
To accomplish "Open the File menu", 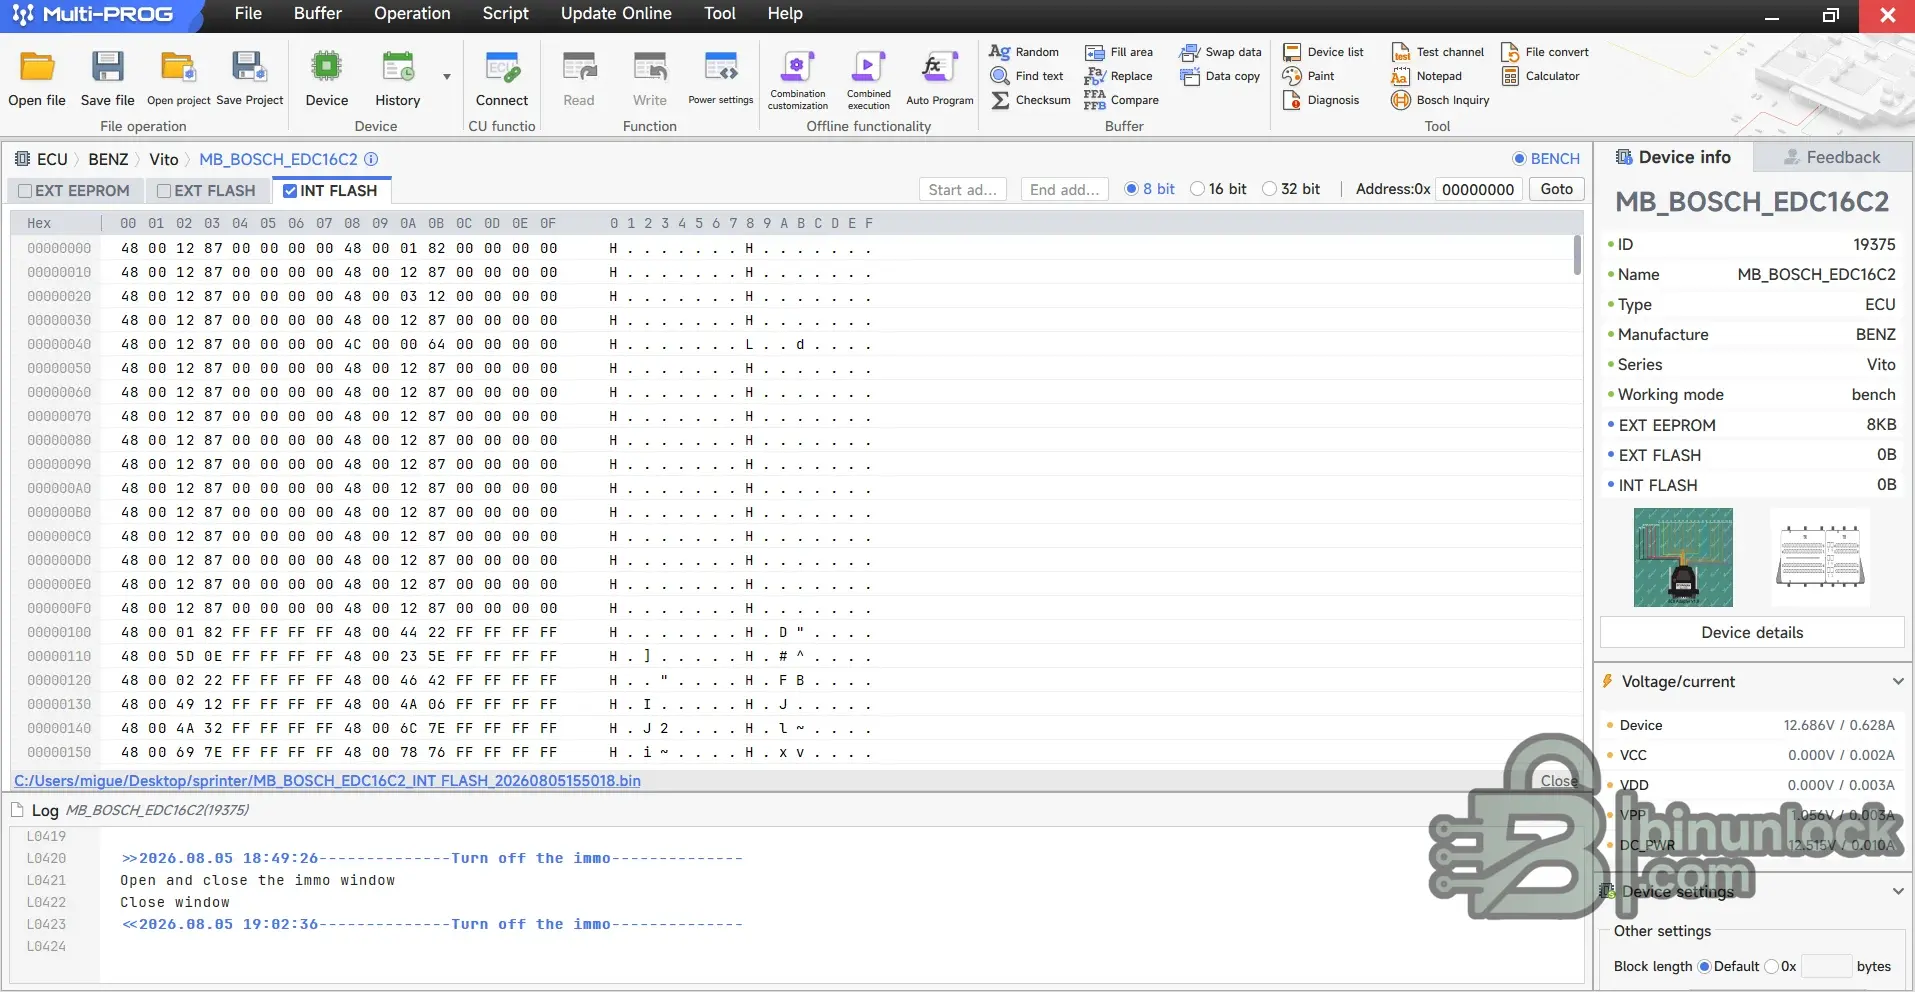I will 248,14.
